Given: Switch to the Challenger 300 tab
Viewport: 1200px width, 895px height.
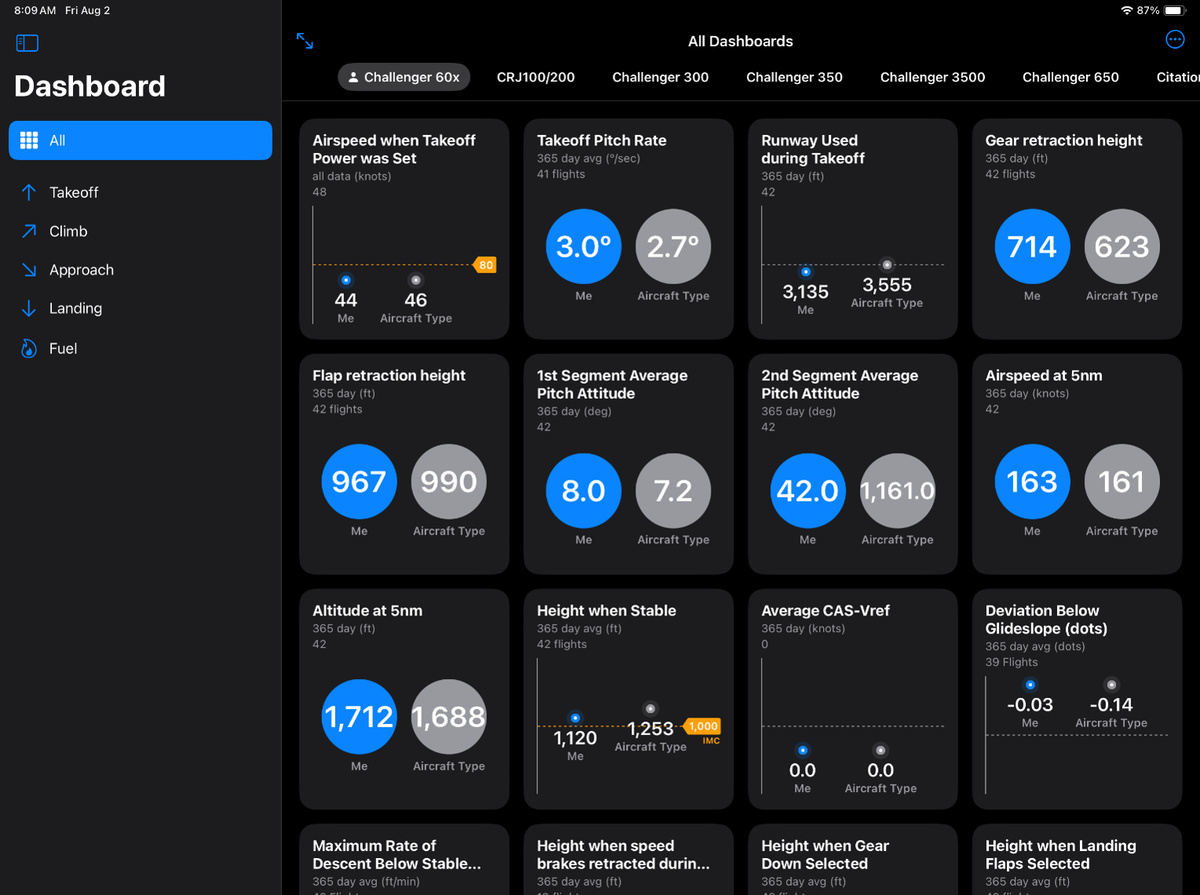Looking at the screenshot, I should pos(660,77).
